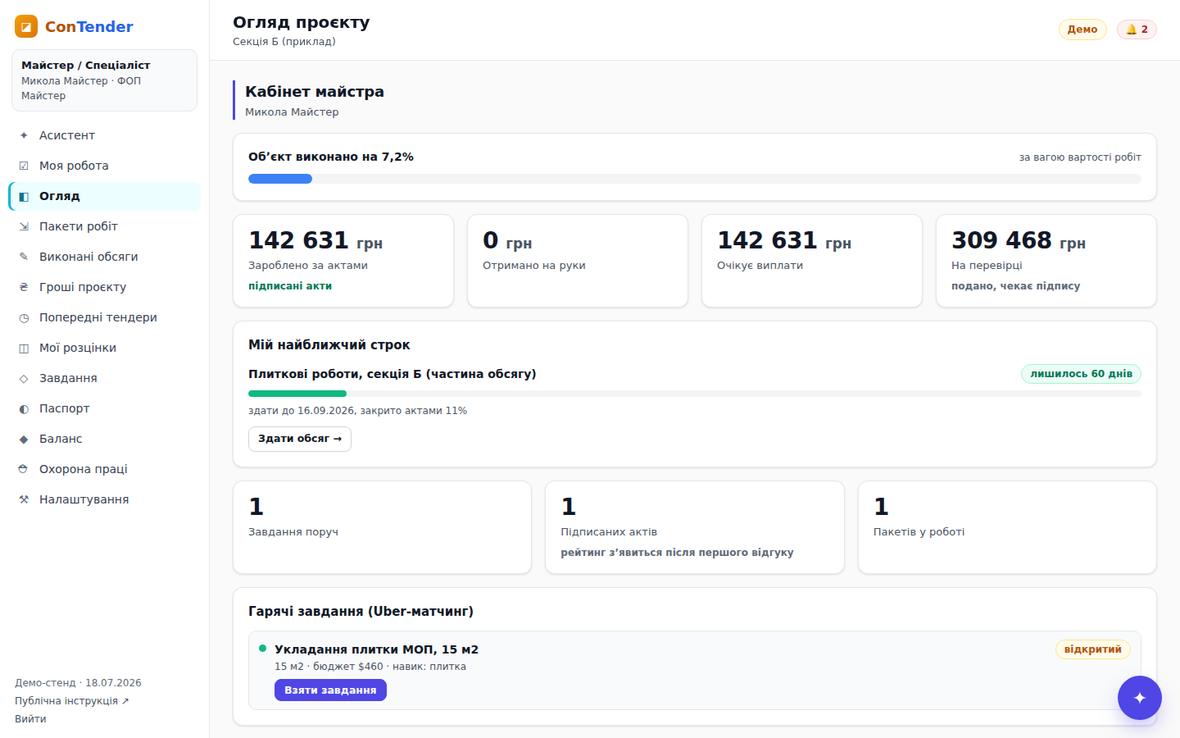Click the Взяти завдання button
Viewport: 1180px width, 738px height.
tap(330, 690)
